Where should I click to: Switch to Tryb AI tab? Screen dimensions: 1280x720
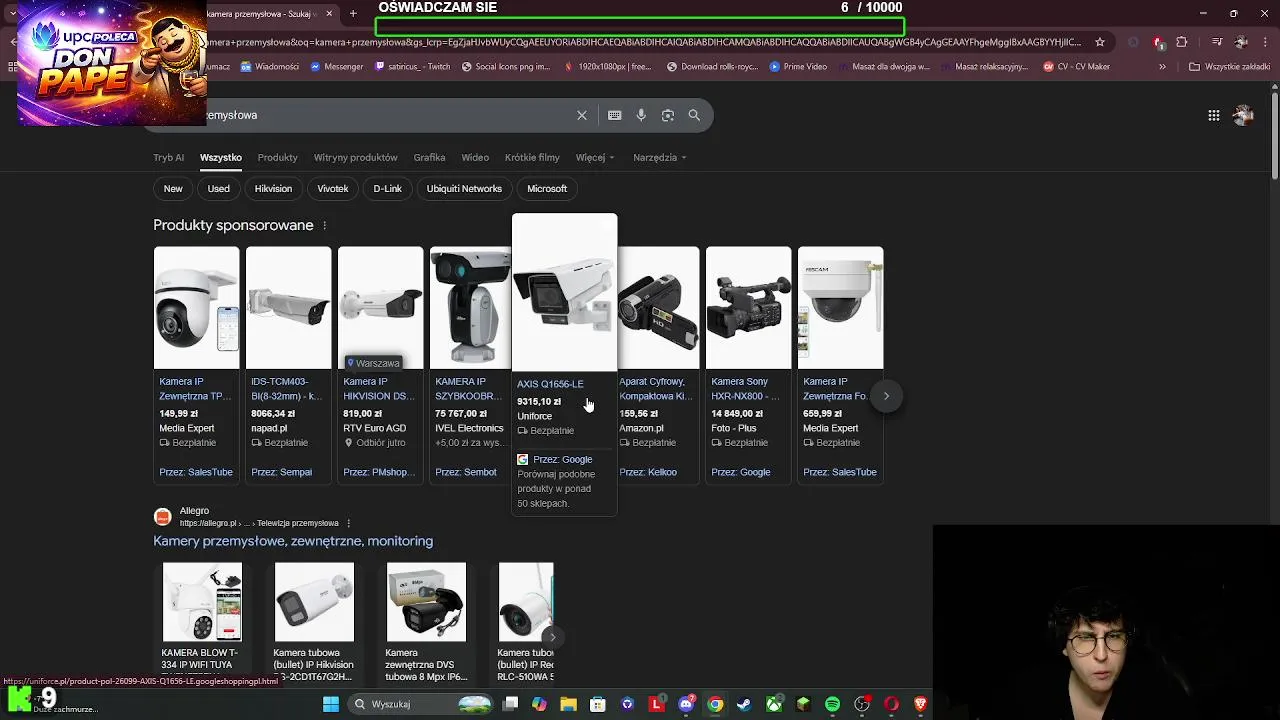tap(169, 158)
